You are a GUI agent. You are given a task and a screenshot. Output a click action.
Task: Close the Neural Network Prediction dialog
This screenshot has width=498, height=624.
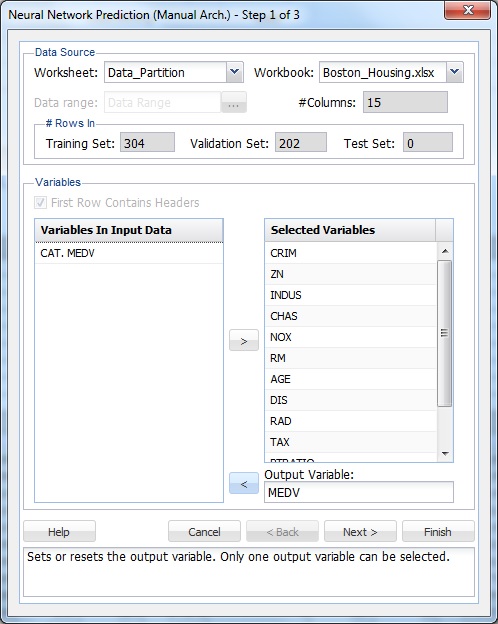[467, 10]
